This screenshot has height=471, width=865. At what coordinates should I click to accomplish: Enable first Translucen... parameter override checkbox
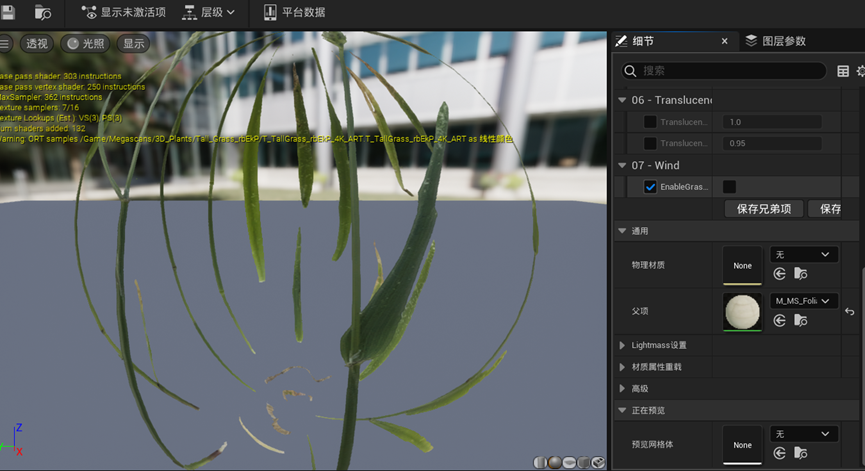(x=650, y=122)
